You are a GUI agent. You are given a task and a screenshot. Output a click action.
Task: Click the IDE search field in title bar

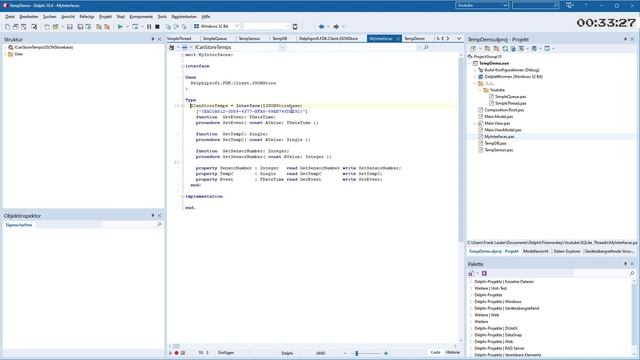click(535, 5)
